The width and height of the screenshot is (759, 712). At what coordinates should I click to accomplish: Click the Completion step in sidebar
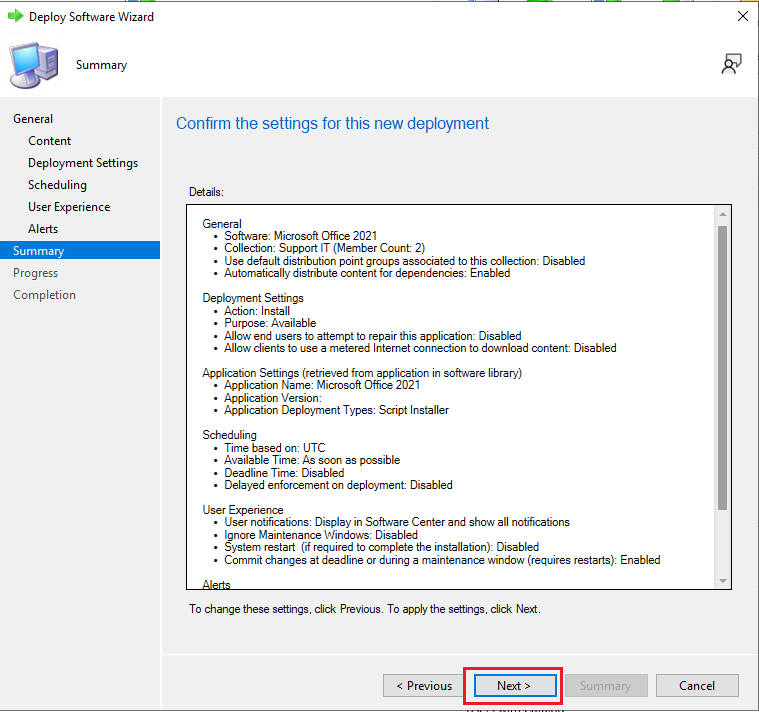click(45, 295)
